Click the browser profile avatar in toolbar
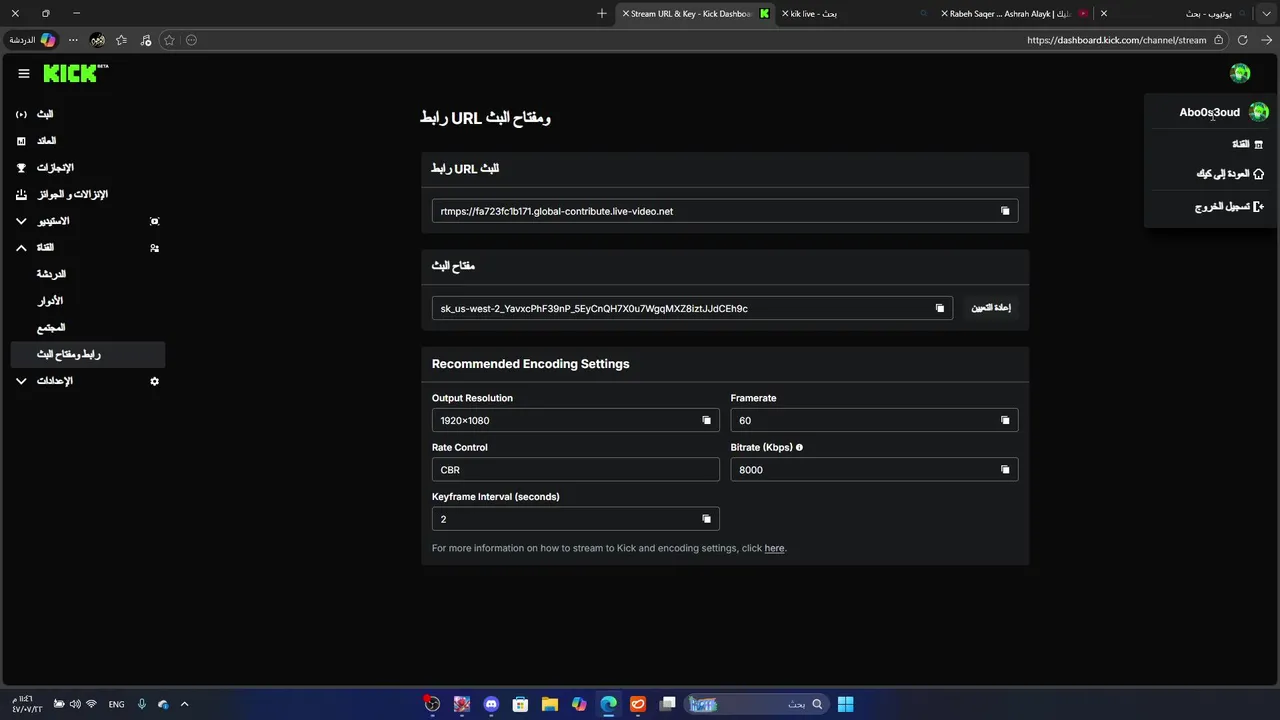Image resolution: width=1280 pixels, height=720 pixels. tap(97, 40)
